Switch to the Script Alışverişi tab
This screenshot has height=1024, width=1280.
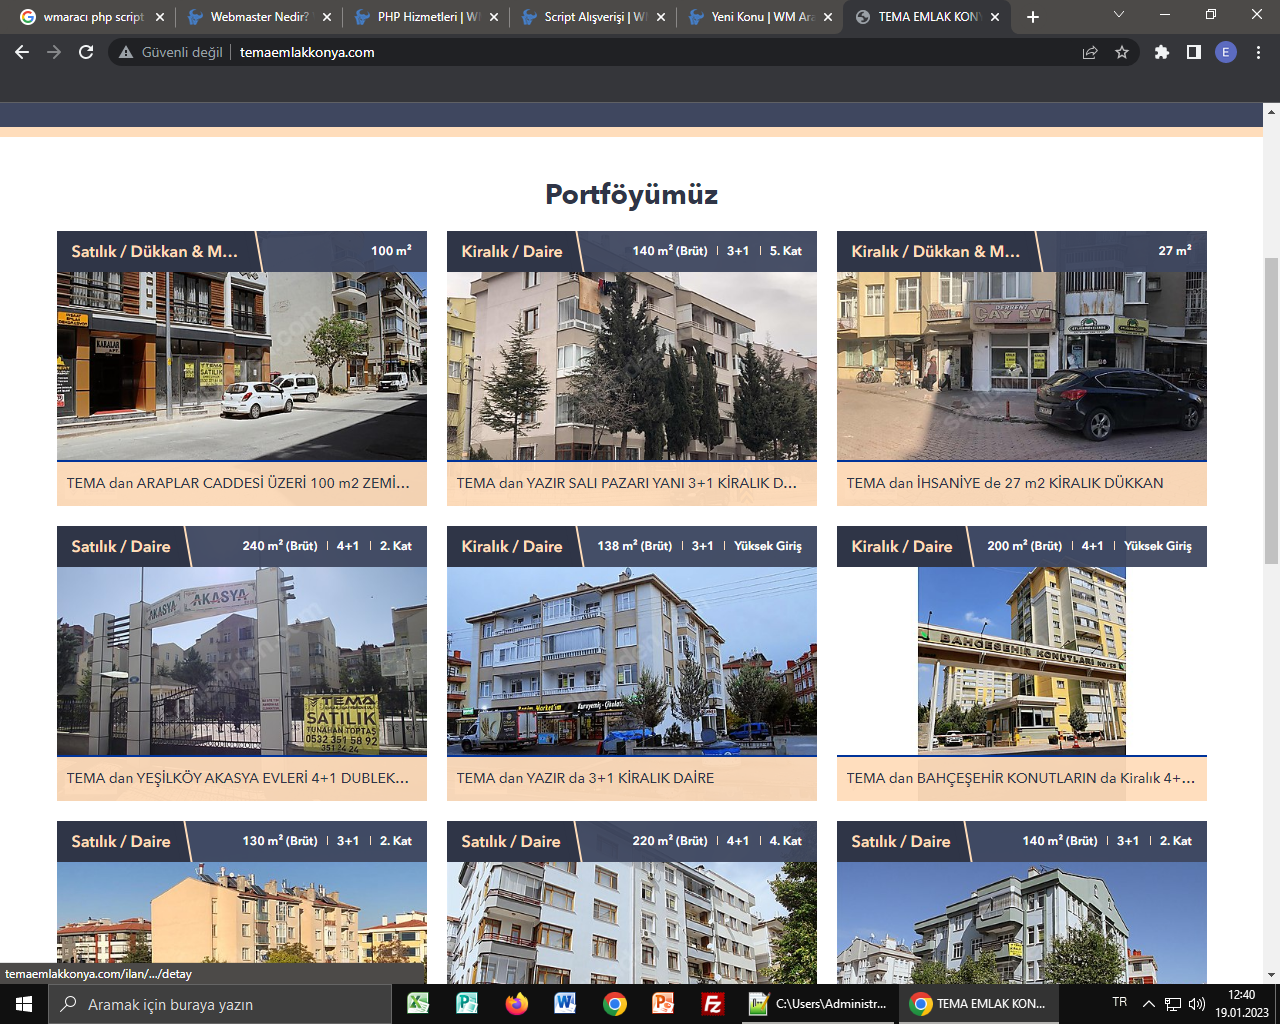pos(593,17)
